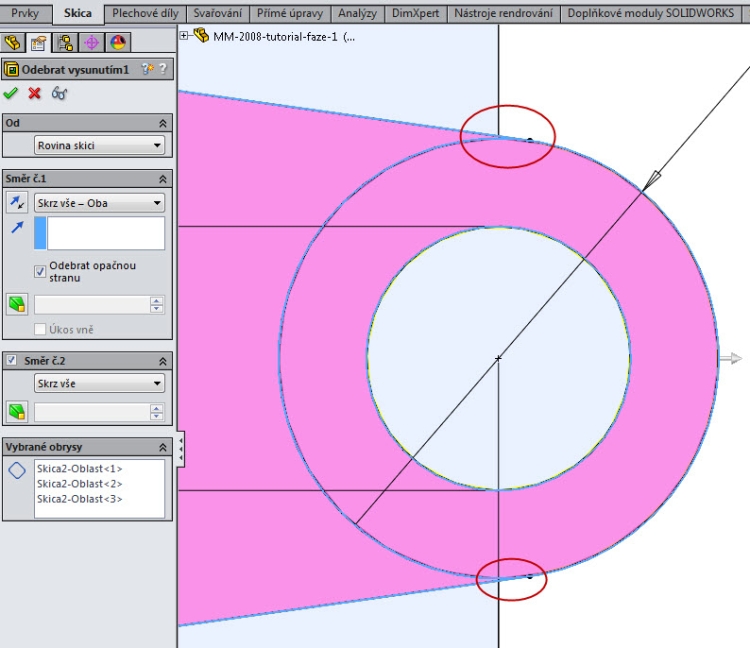Viewport: 750px width, 648px height.
Task: Click direction of extrusion arrow icon
Action: point(17,227)
